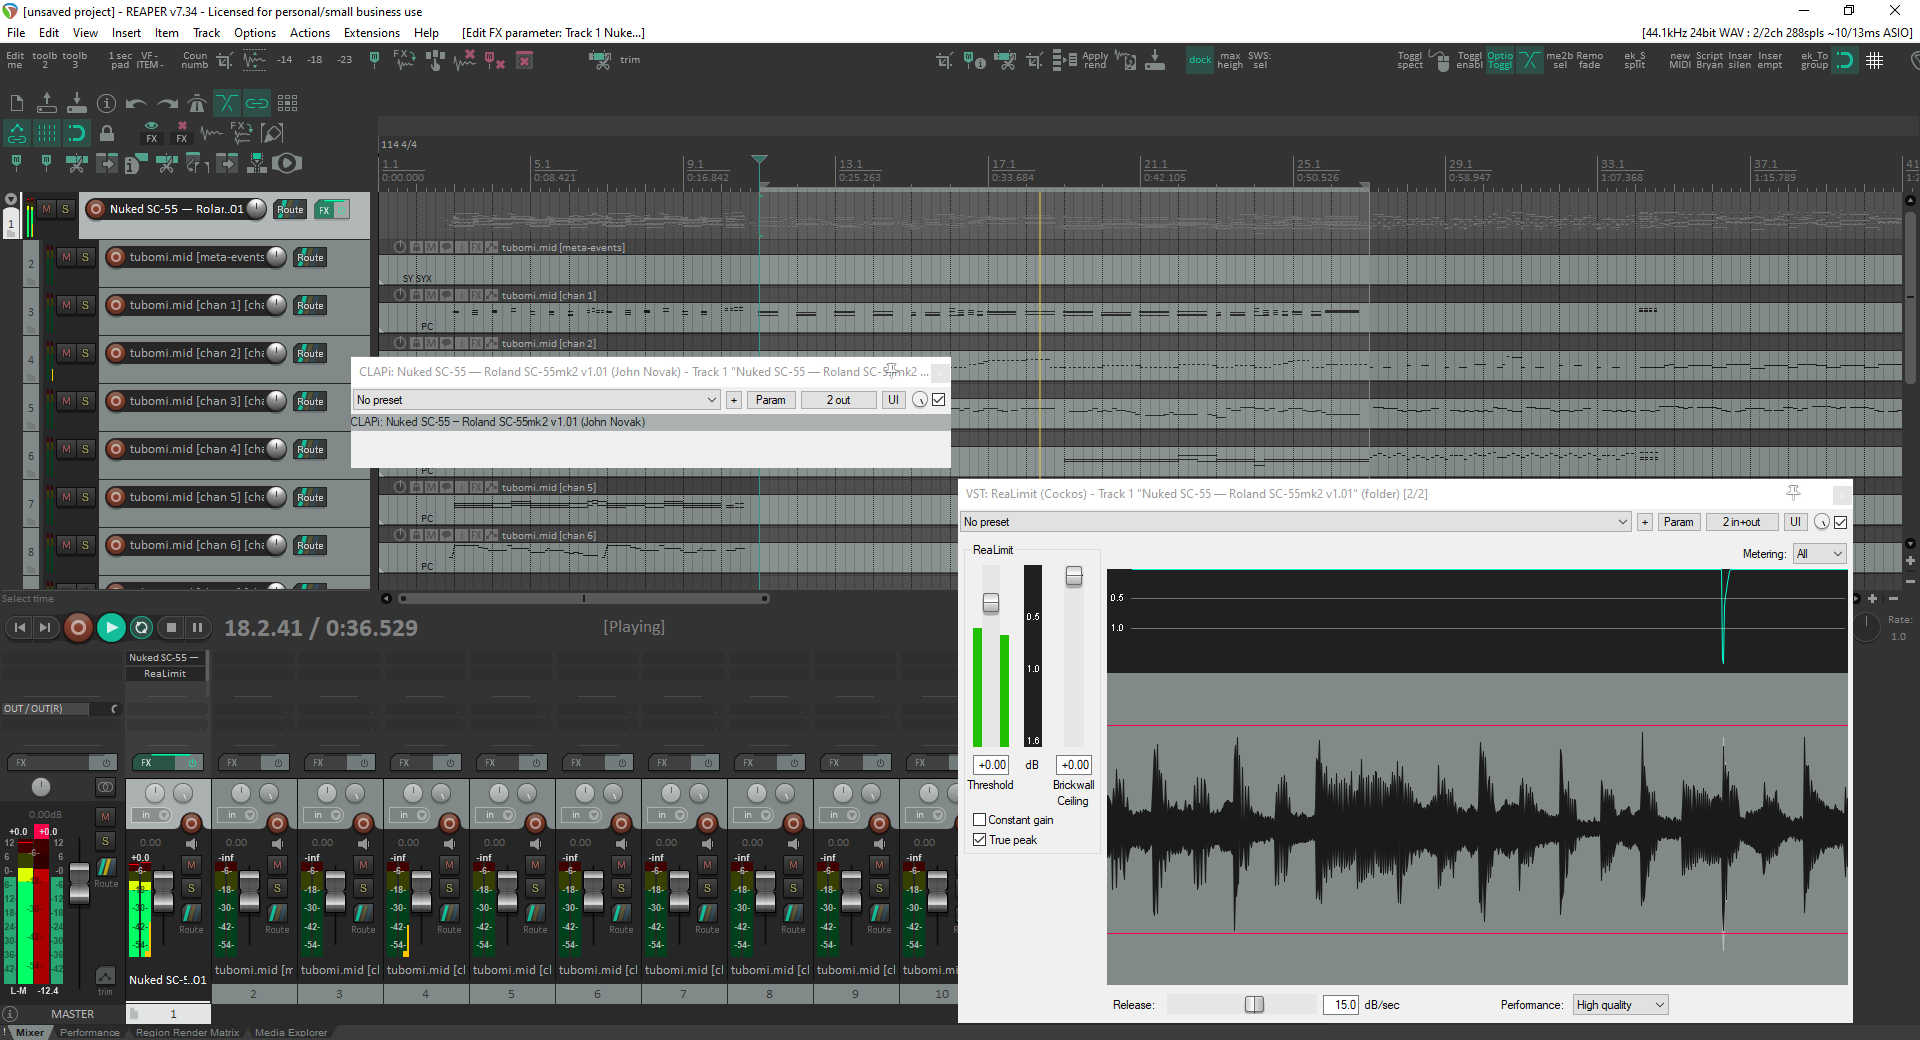Toggle the locking padlock icon
The height and width of the screenshot is (1040, 1920).
(x=106, y=133)
